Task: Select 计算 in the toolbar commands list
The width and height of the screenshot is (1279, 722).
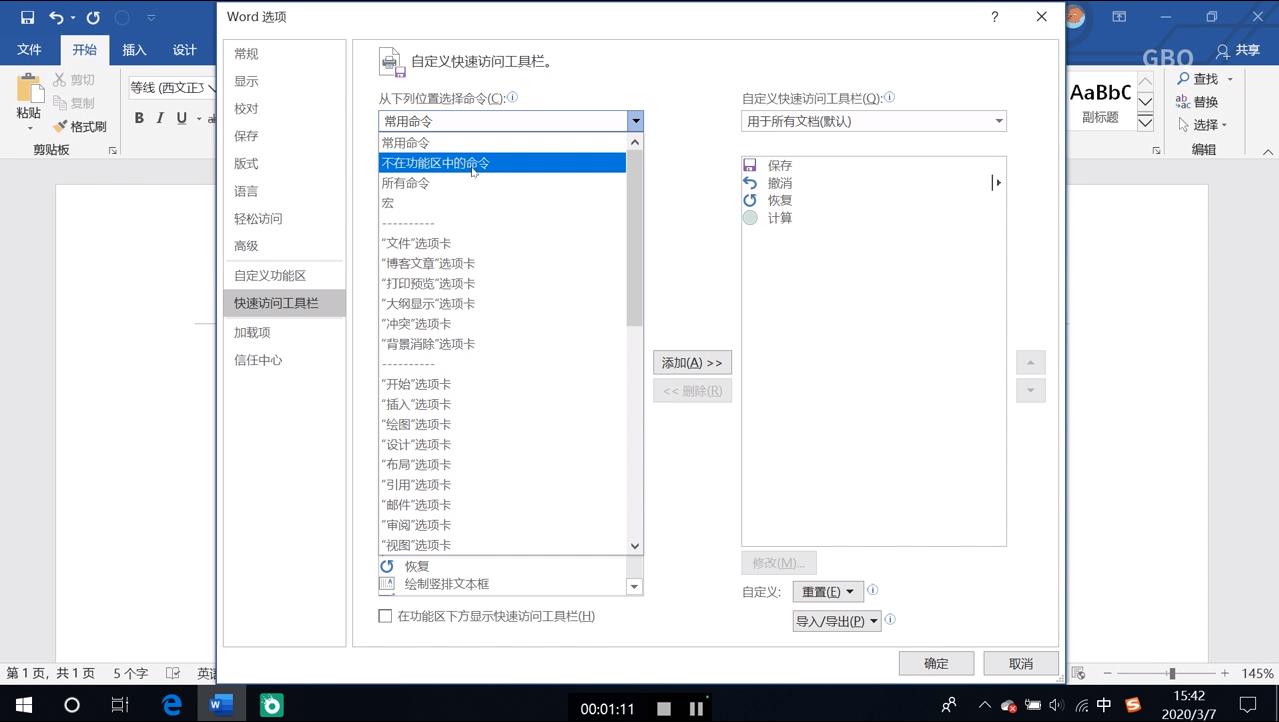Action: tap(874, 218)
